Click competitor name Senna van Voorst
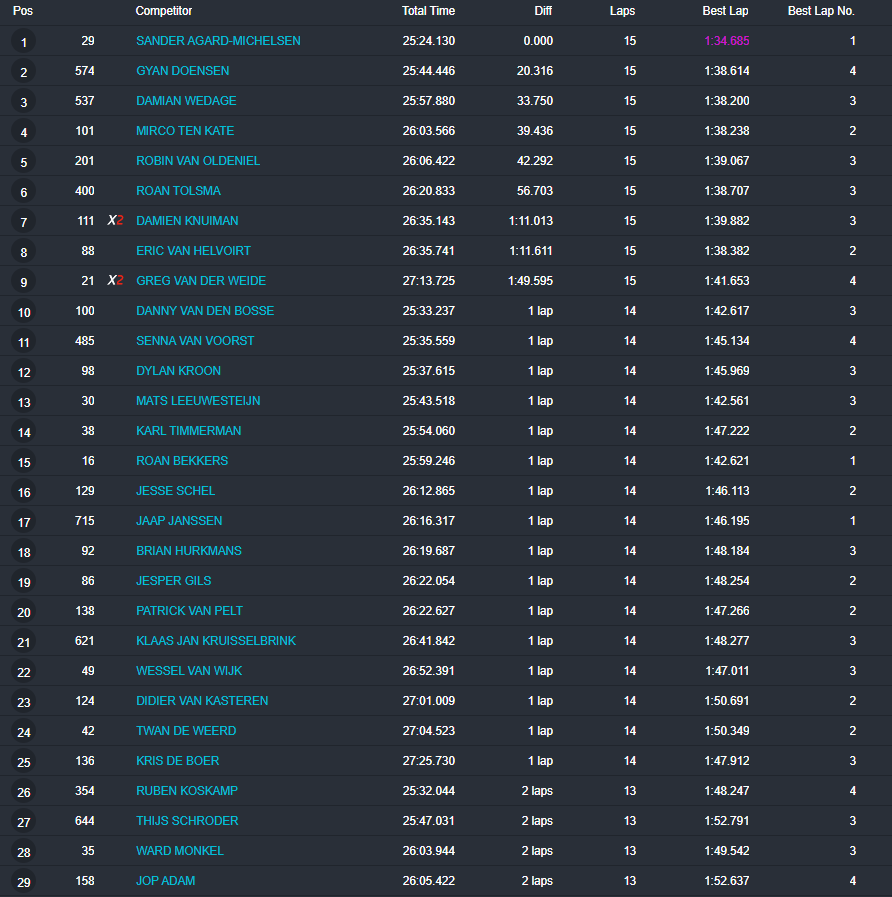 pyautogui.click(x=195, y=341)
